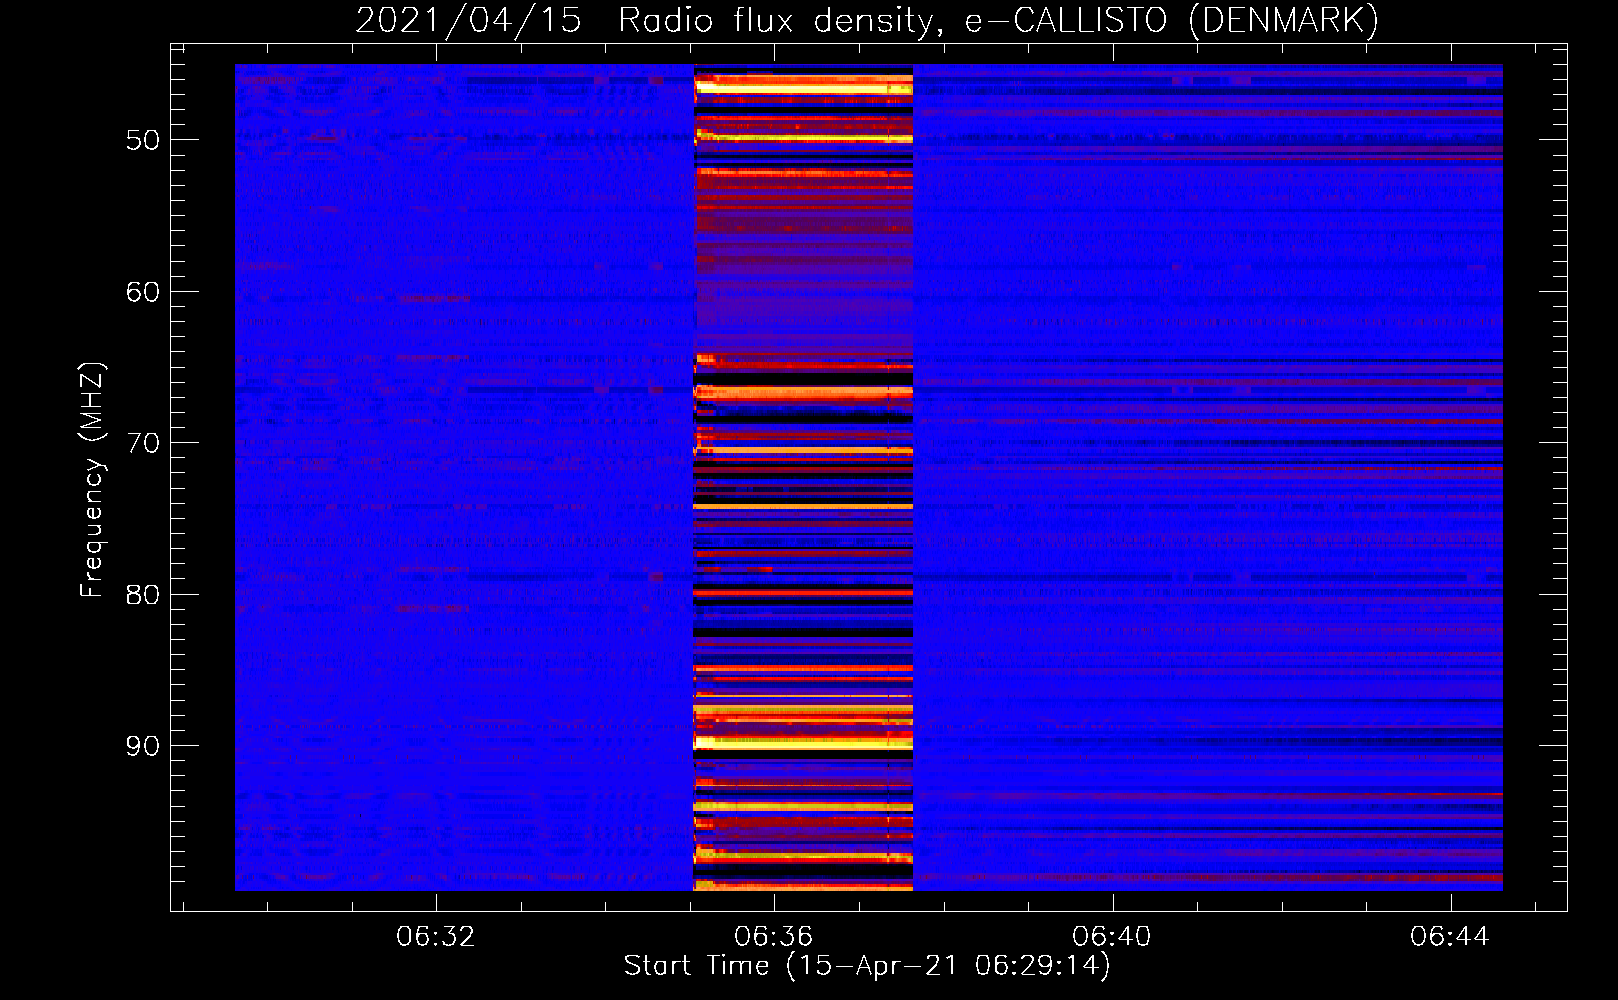Click the 06:32 time tick label
1618x1000 pixels.
click(x=435, y=936)
